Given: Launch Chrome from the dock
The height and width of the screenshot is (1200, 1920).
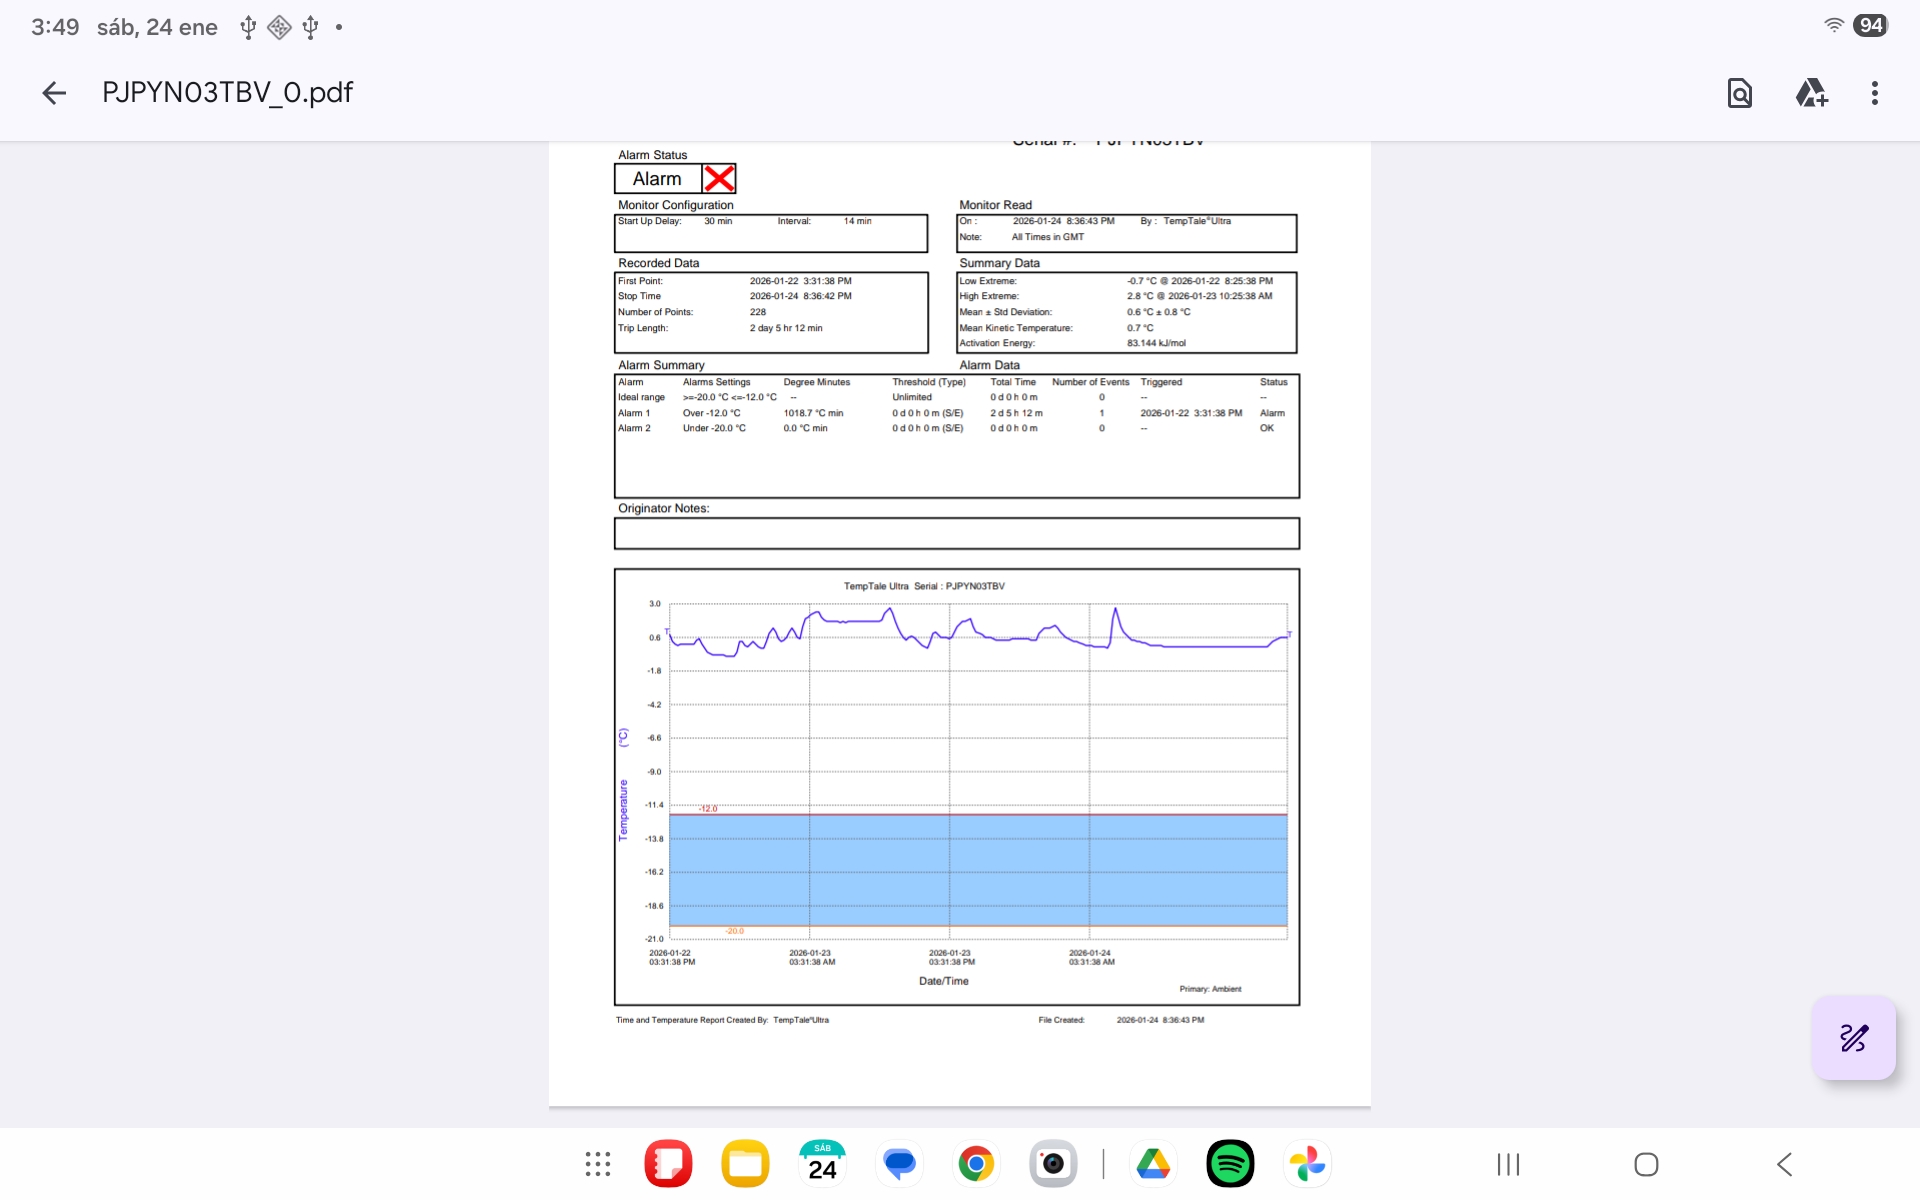Looking at the screenshot, I should [x=976, y=1164].
